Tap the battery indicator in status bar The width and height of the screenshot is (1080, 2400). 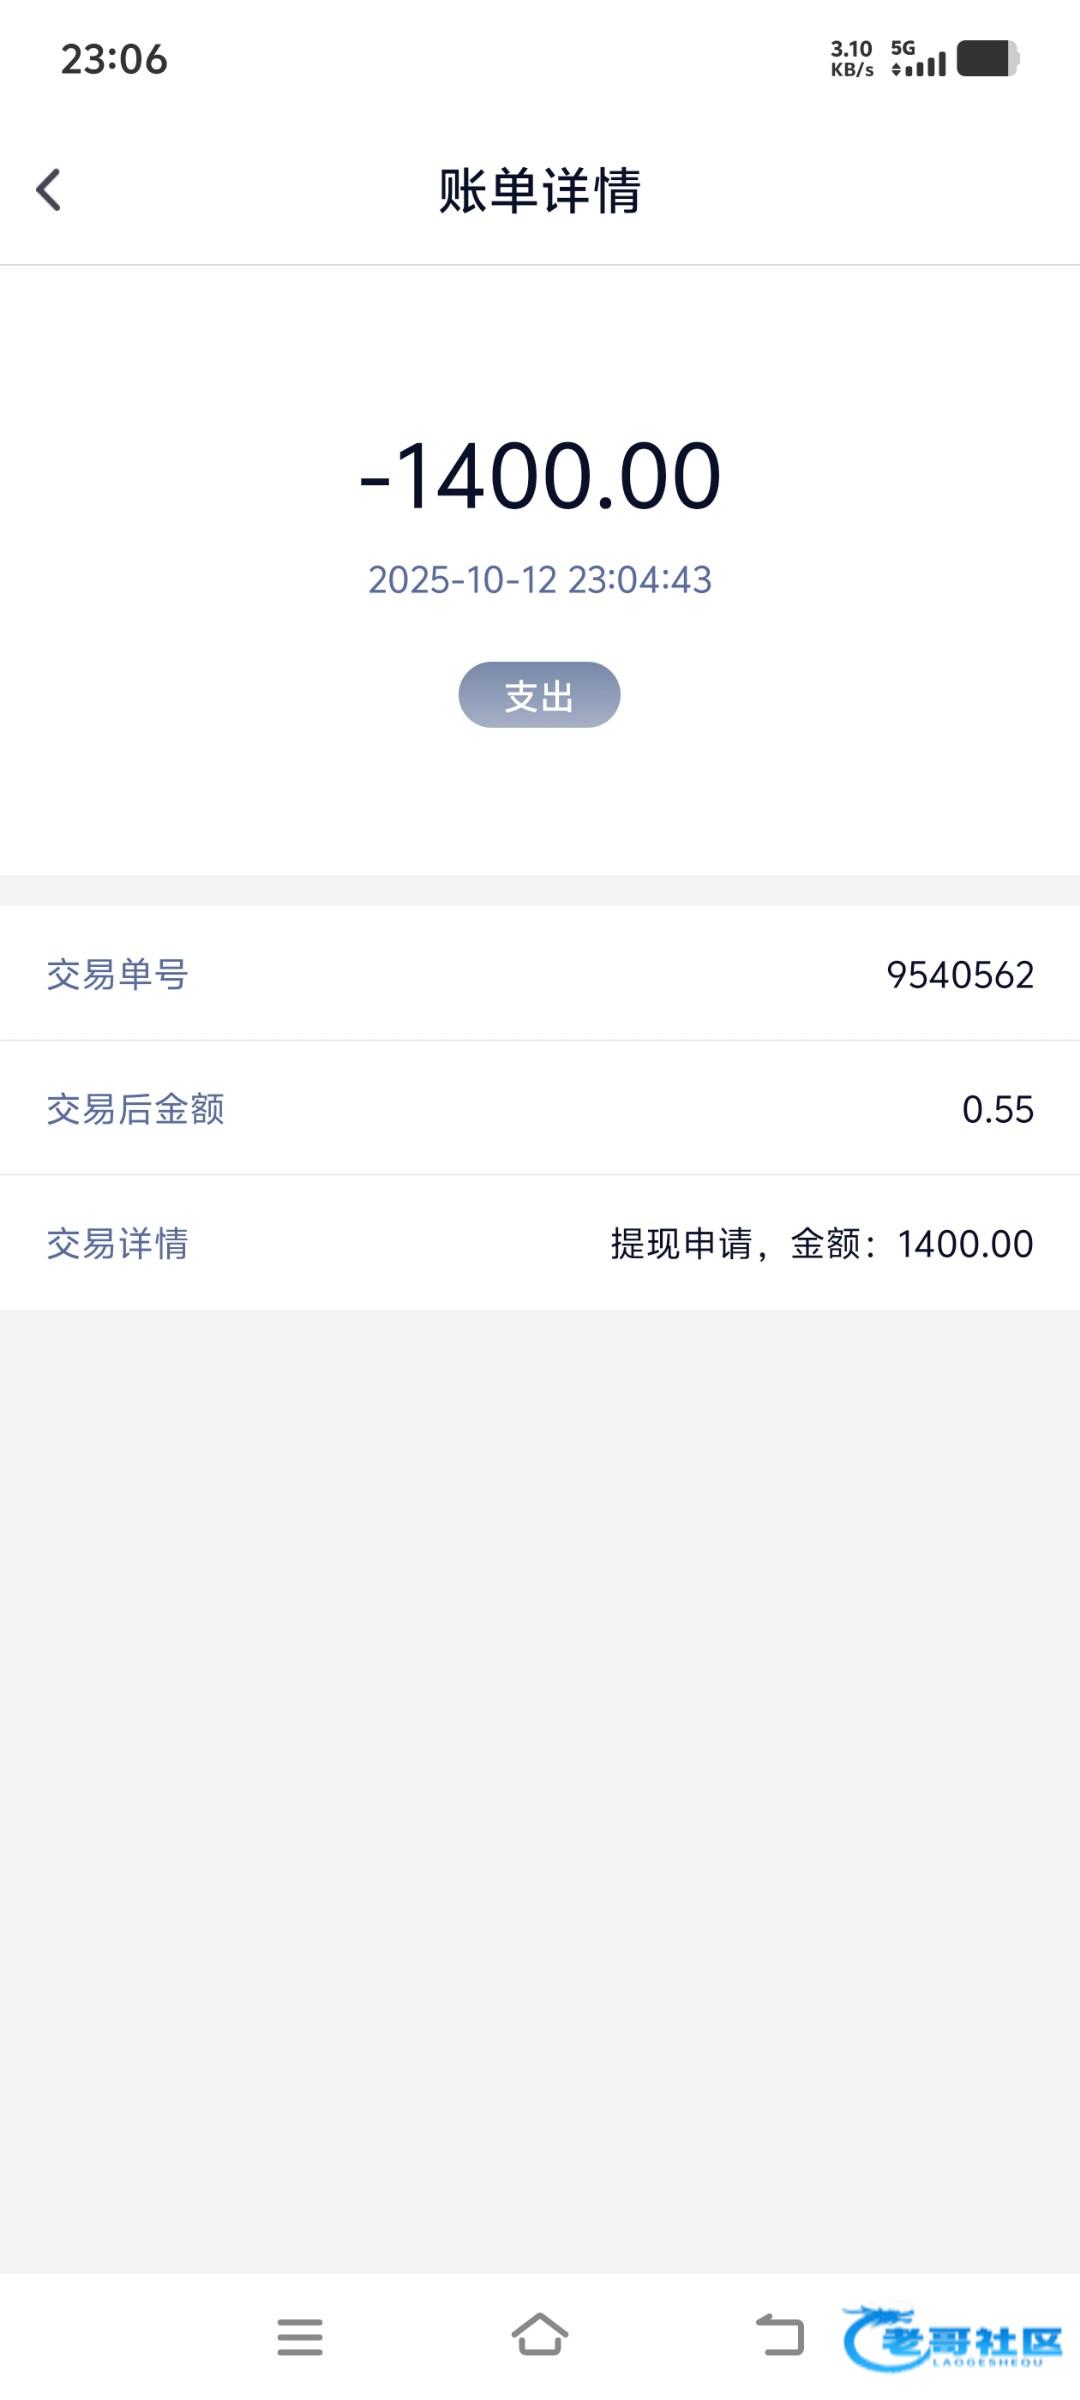pos(987,59)
